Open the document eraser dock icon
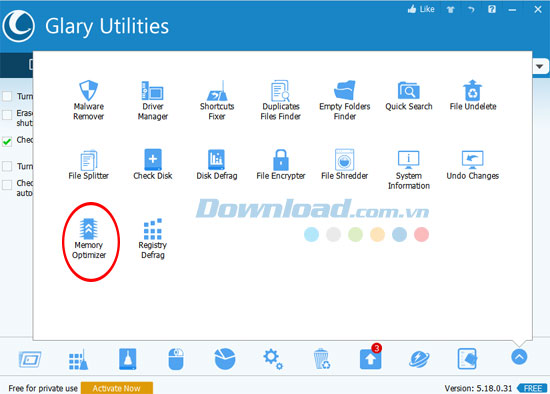Viewport: 550px width, 394px height. pyautogui.click(x=468, y=359)
